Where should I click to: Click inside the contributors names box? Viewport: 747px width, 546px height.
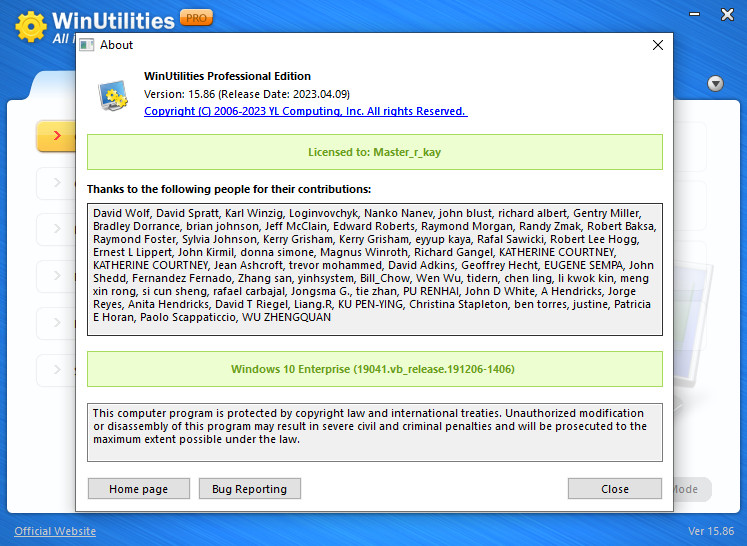[374, 269]
